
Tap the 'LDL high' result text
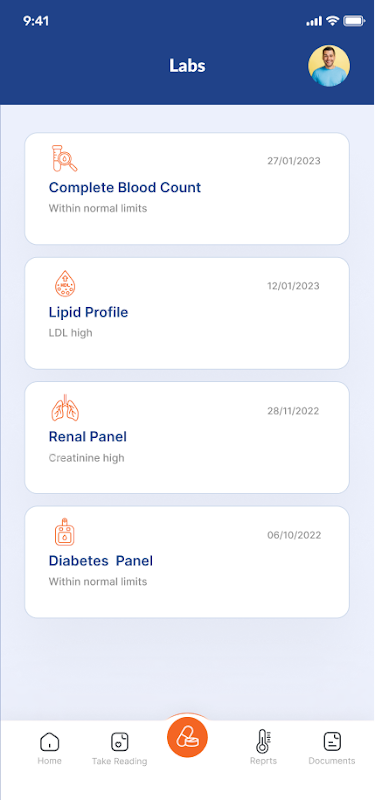tap(70, 333)
